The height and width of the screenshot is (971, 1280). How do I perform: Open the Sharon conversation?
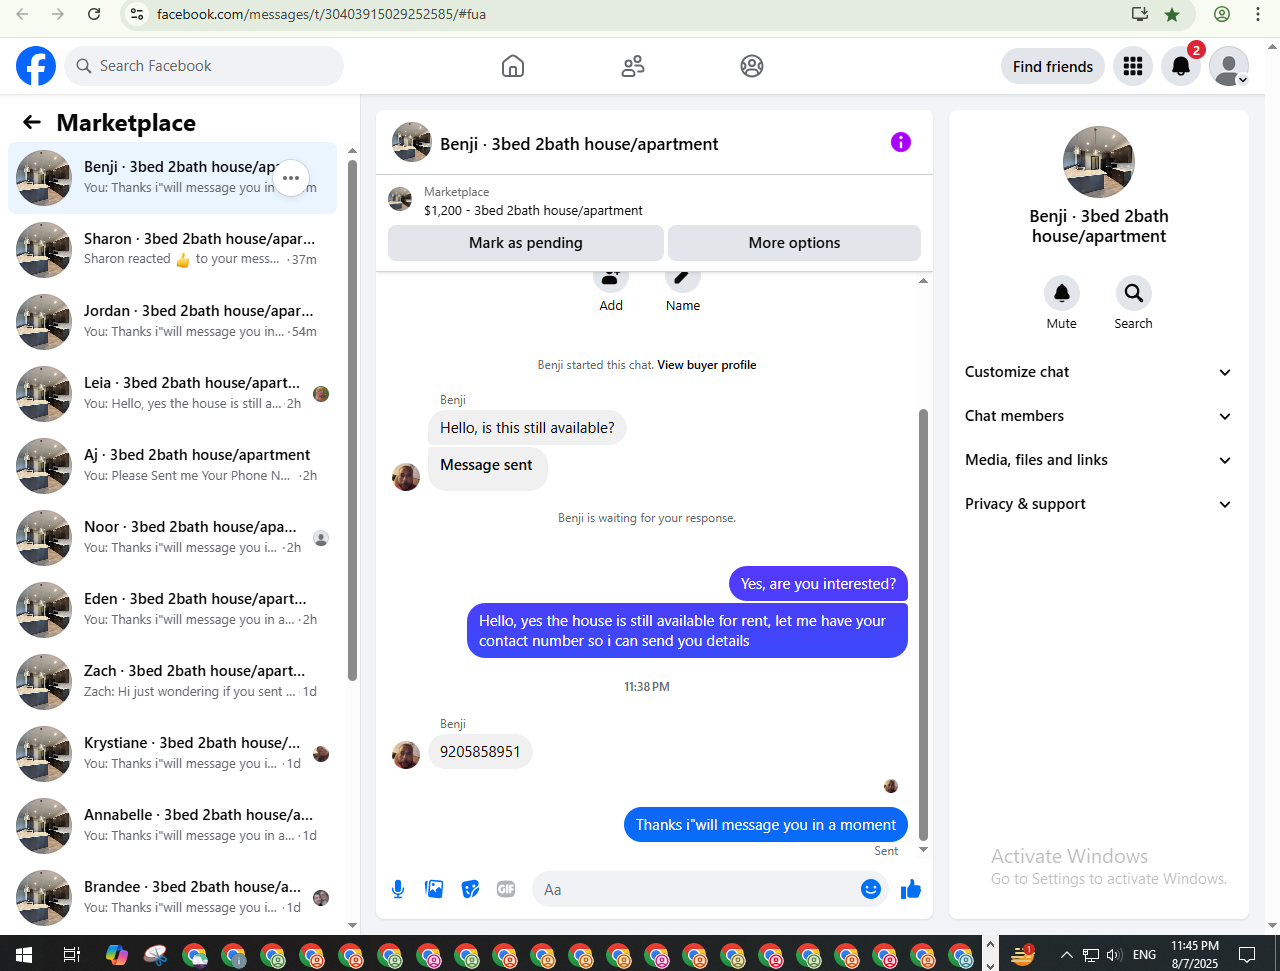pyautogui.click(x=173, y=250)
